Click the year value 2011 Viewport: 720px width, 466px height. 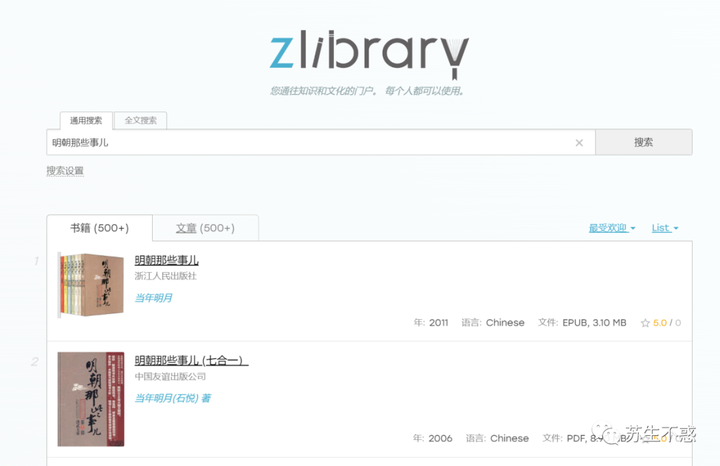[439, 323]
